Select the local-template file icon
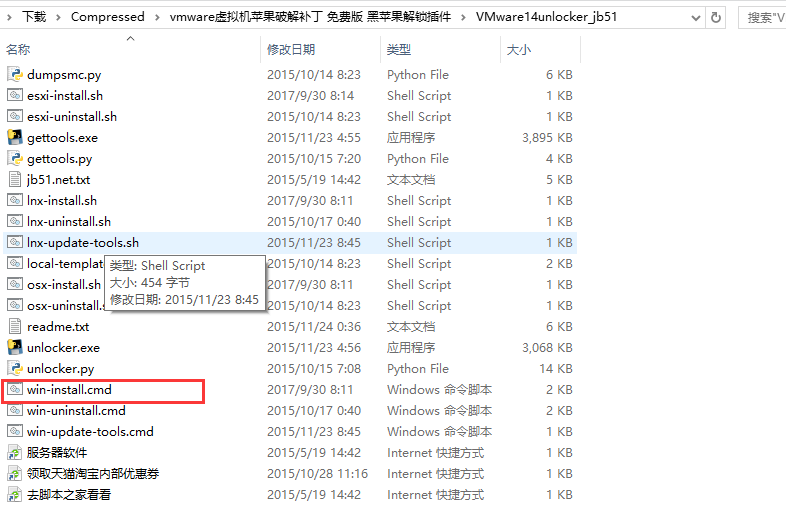786x521 pixels. pos(15,264)
